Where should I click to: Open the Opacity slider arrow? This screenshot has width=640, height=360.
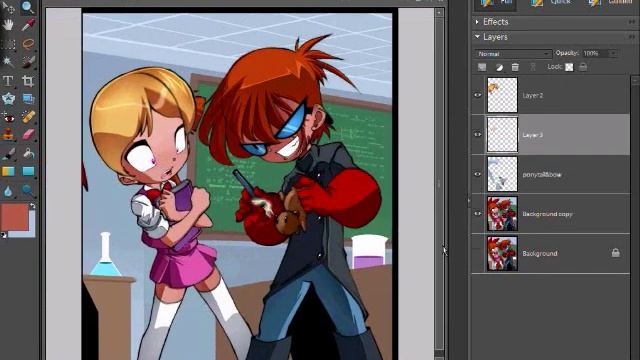[613, 53]
